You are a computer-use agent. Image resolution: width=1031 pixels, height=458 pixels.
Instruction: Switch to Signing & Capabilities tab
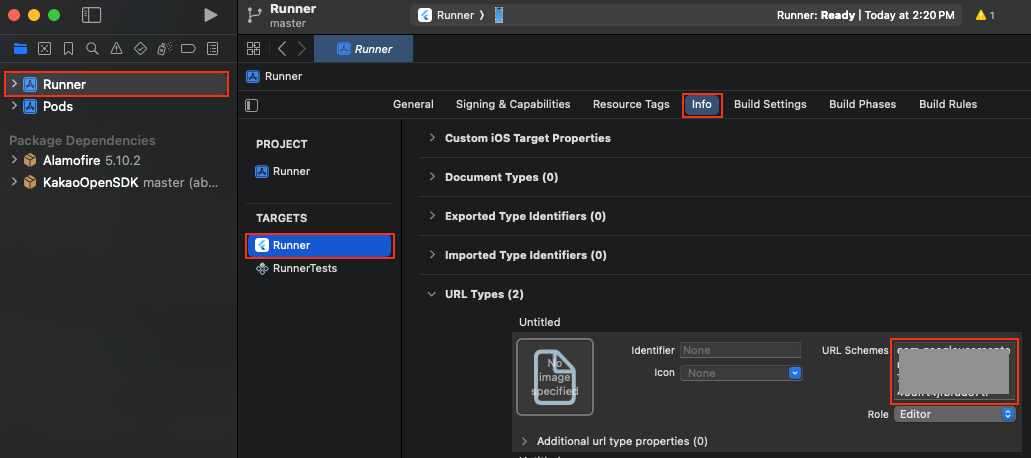tap(513, 104)
